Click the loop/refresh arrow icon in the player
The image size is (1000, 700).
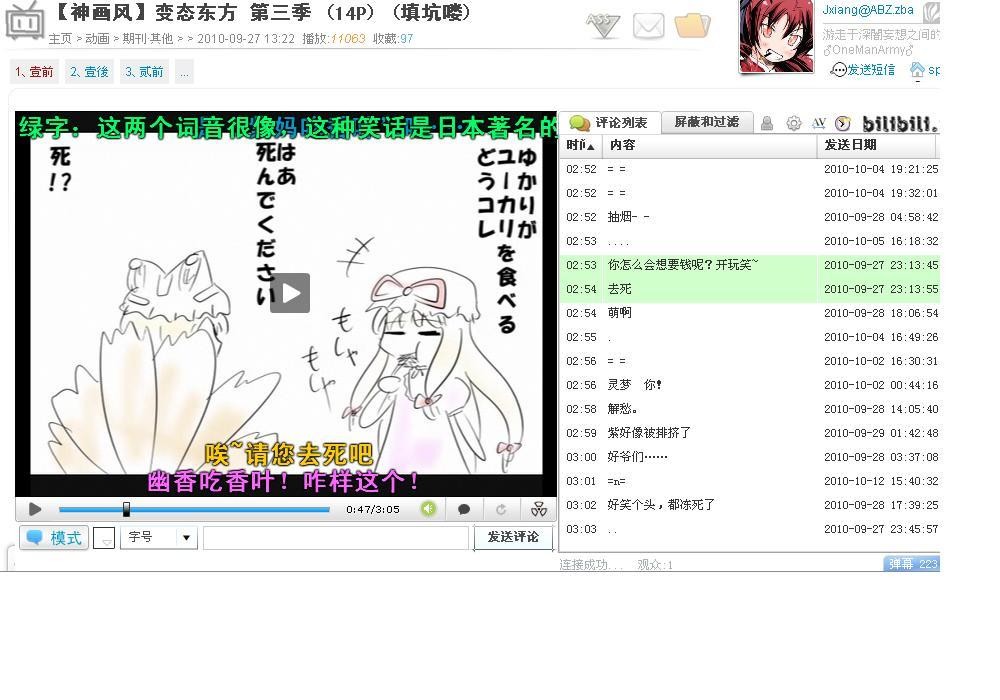click(501, 509)
